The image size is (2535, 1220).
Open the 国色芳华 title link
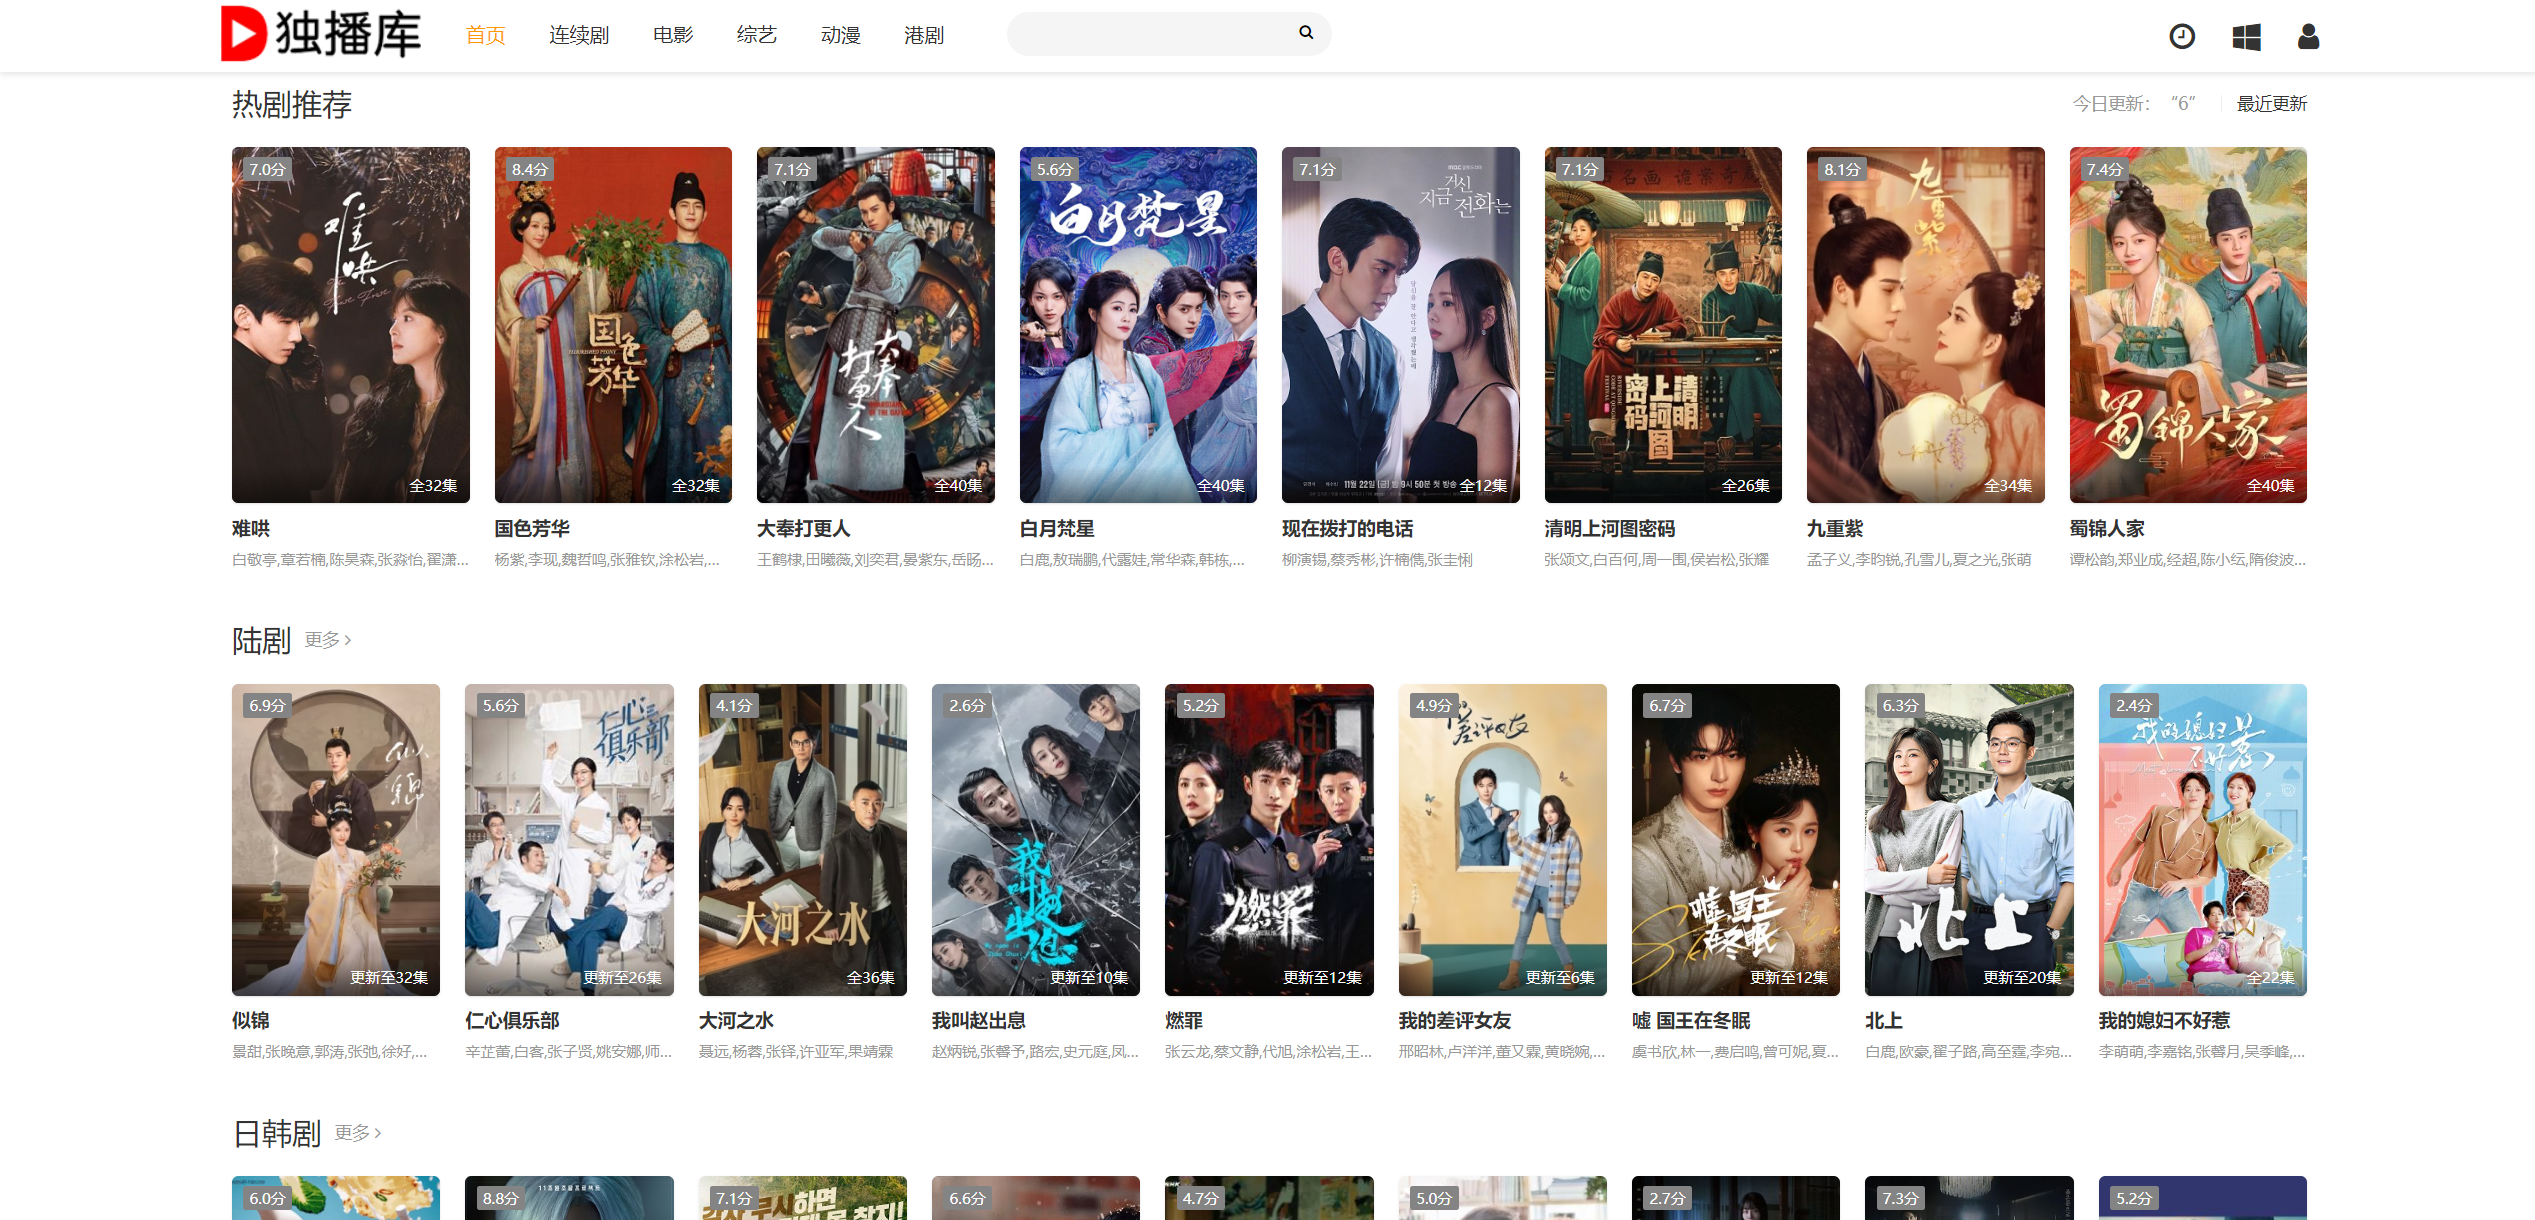pyautogui.click(x=532, y=529)
